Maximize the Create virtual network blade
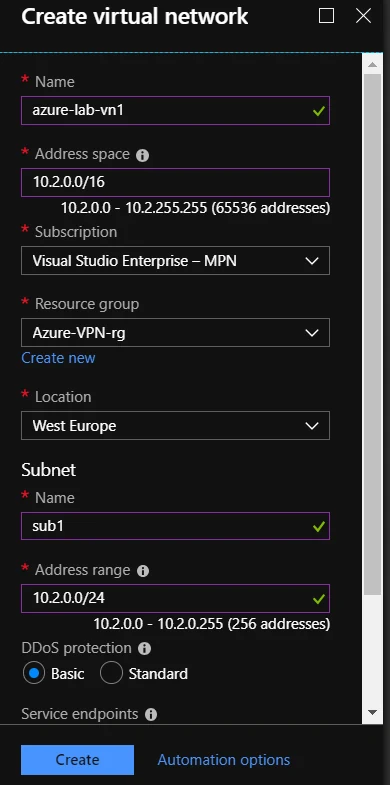Screen dimensions: 390x785 click(x=326, y=16)
